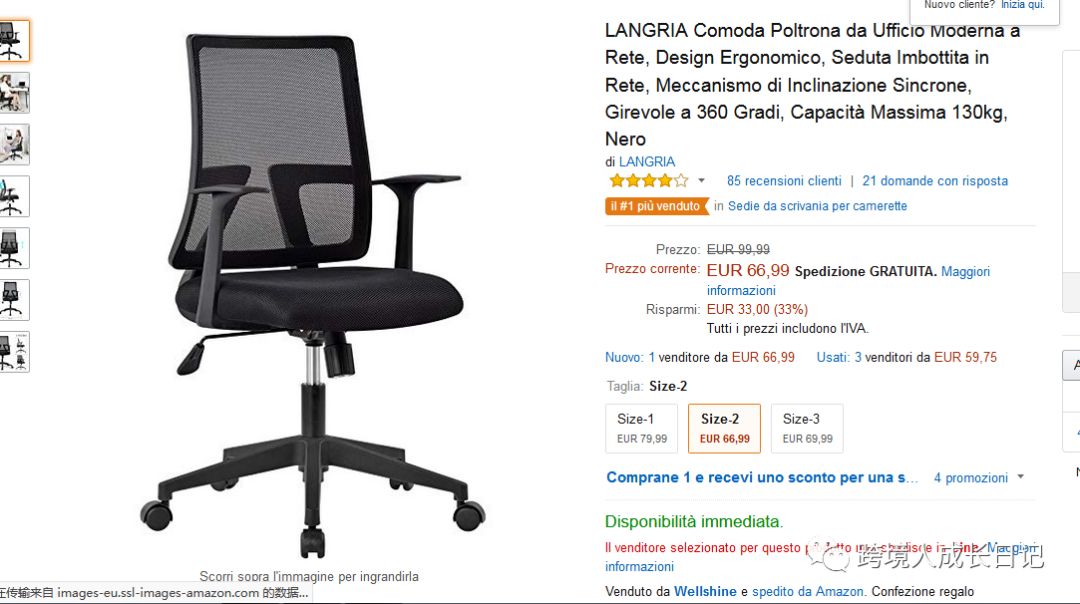Select the fifth chair thumbnail
The width and height of the screenshot is (1080, 604).
14,248
